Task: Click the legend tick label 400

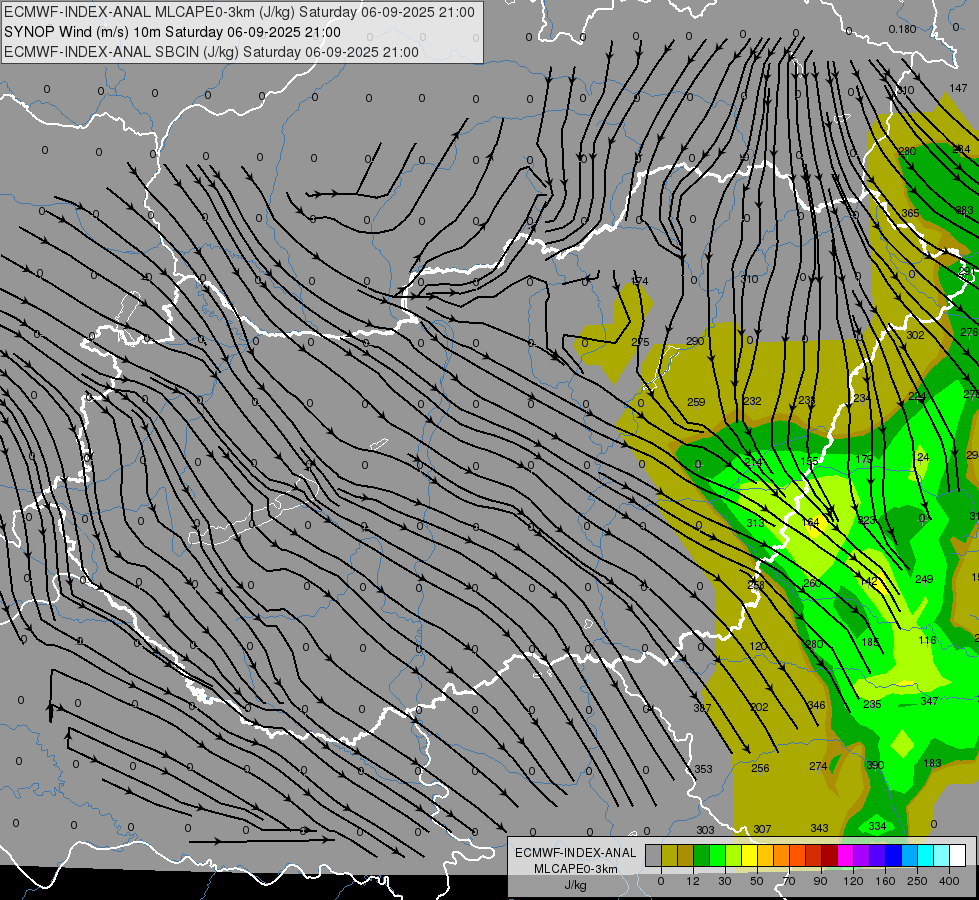Action: [949, 881]
